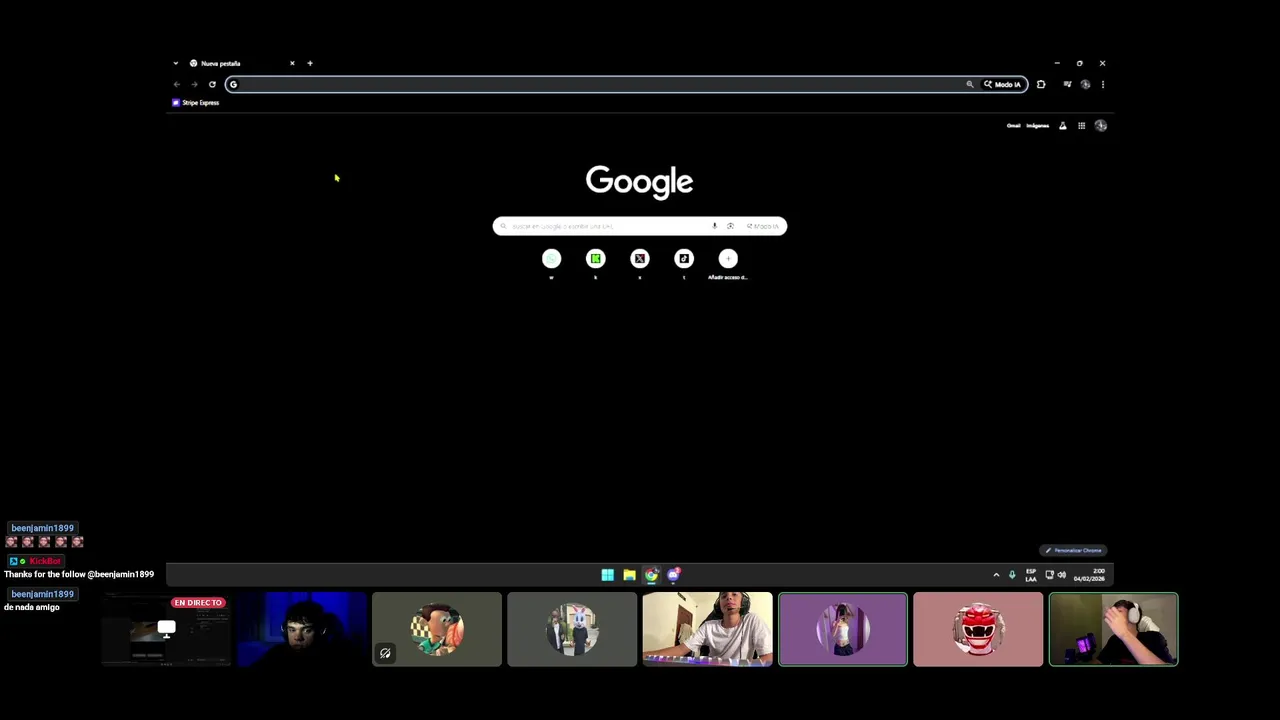This screenshot has width=1280, height=720.
Task: Open the Windows Start menu
Action: tap(607, 575)
